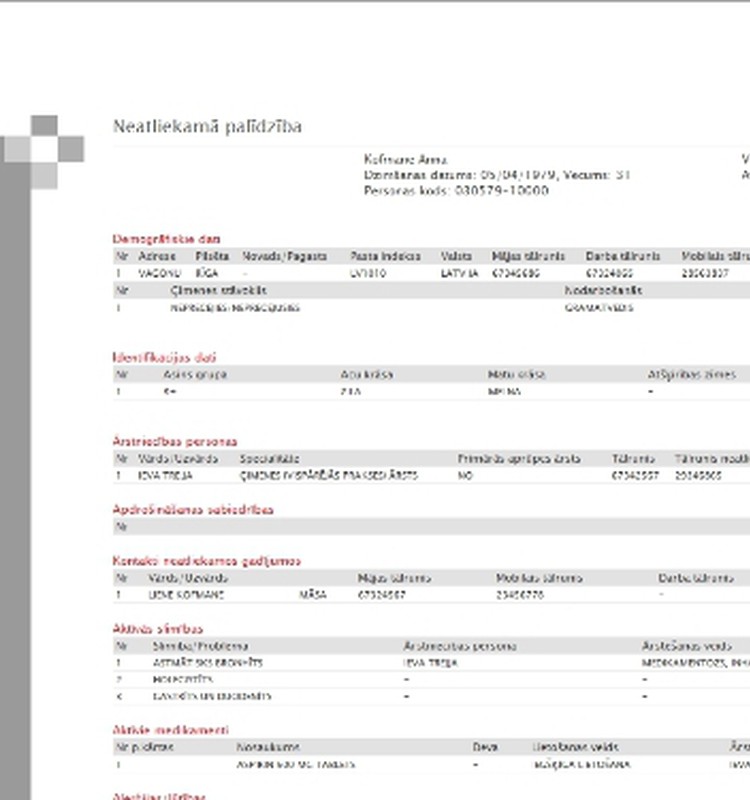The width and height of the screenshot is (750, 800).
Task: Click 'IEVA TREIJA' in Aktīvās slimības table
Action: pos(430,663)
